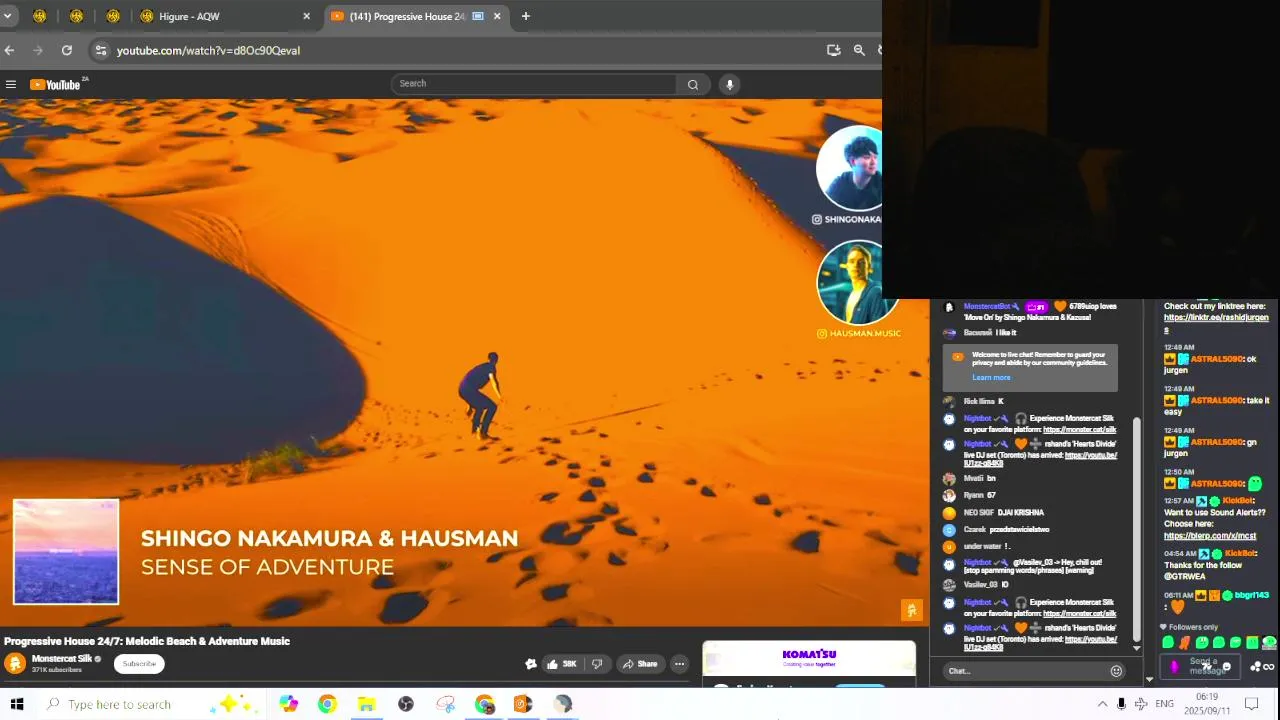The image size is (1280, 720).
Task: Open a new browser tab
Action: pyautogui.click(x=526, y=16)
